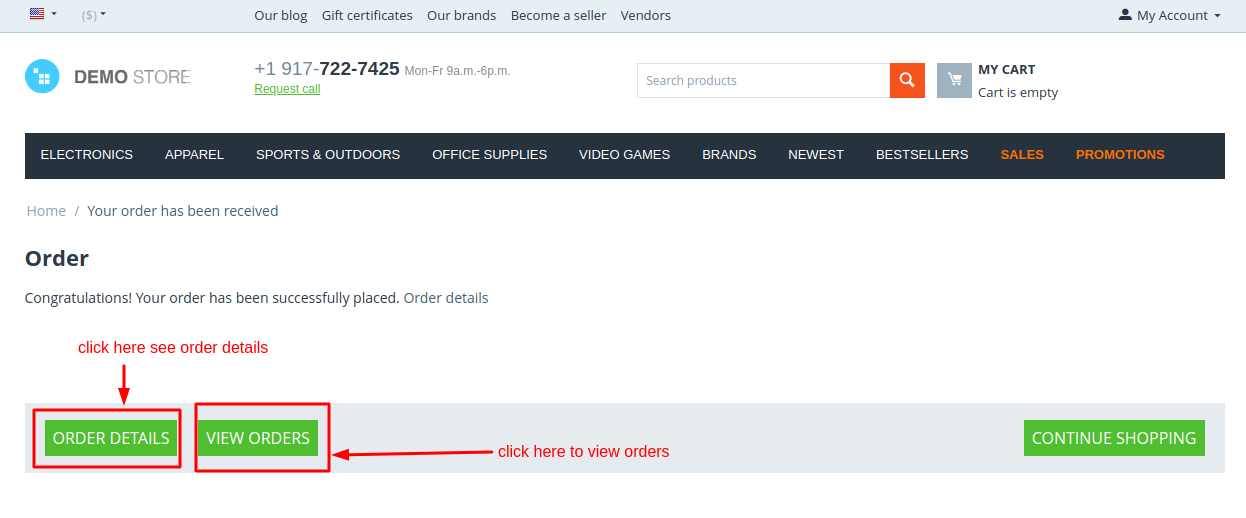Expand the My Account menu
The image size is (1246, 518).
(1169, 15)
